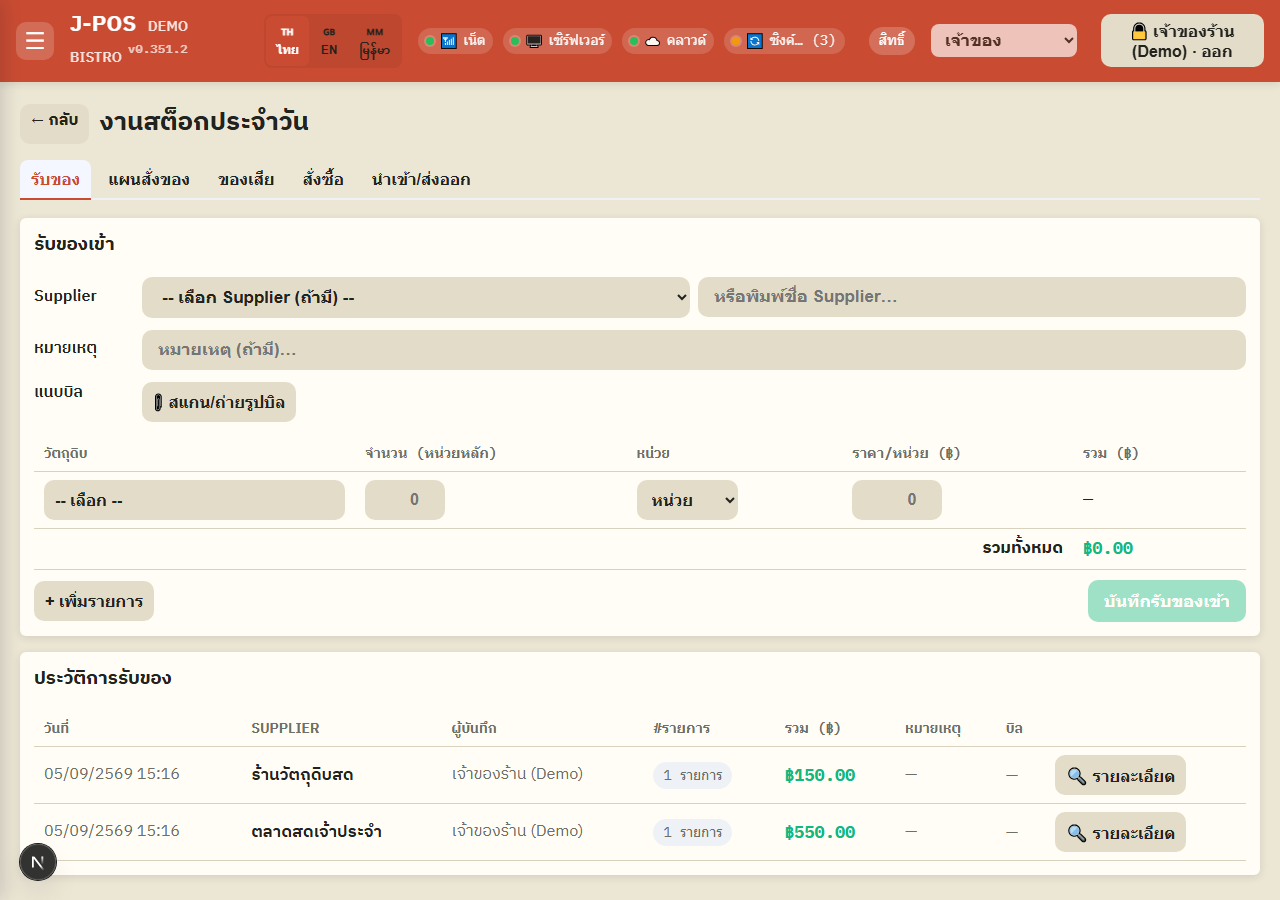Click the หมายเหตุ note input field

(694, 350)
